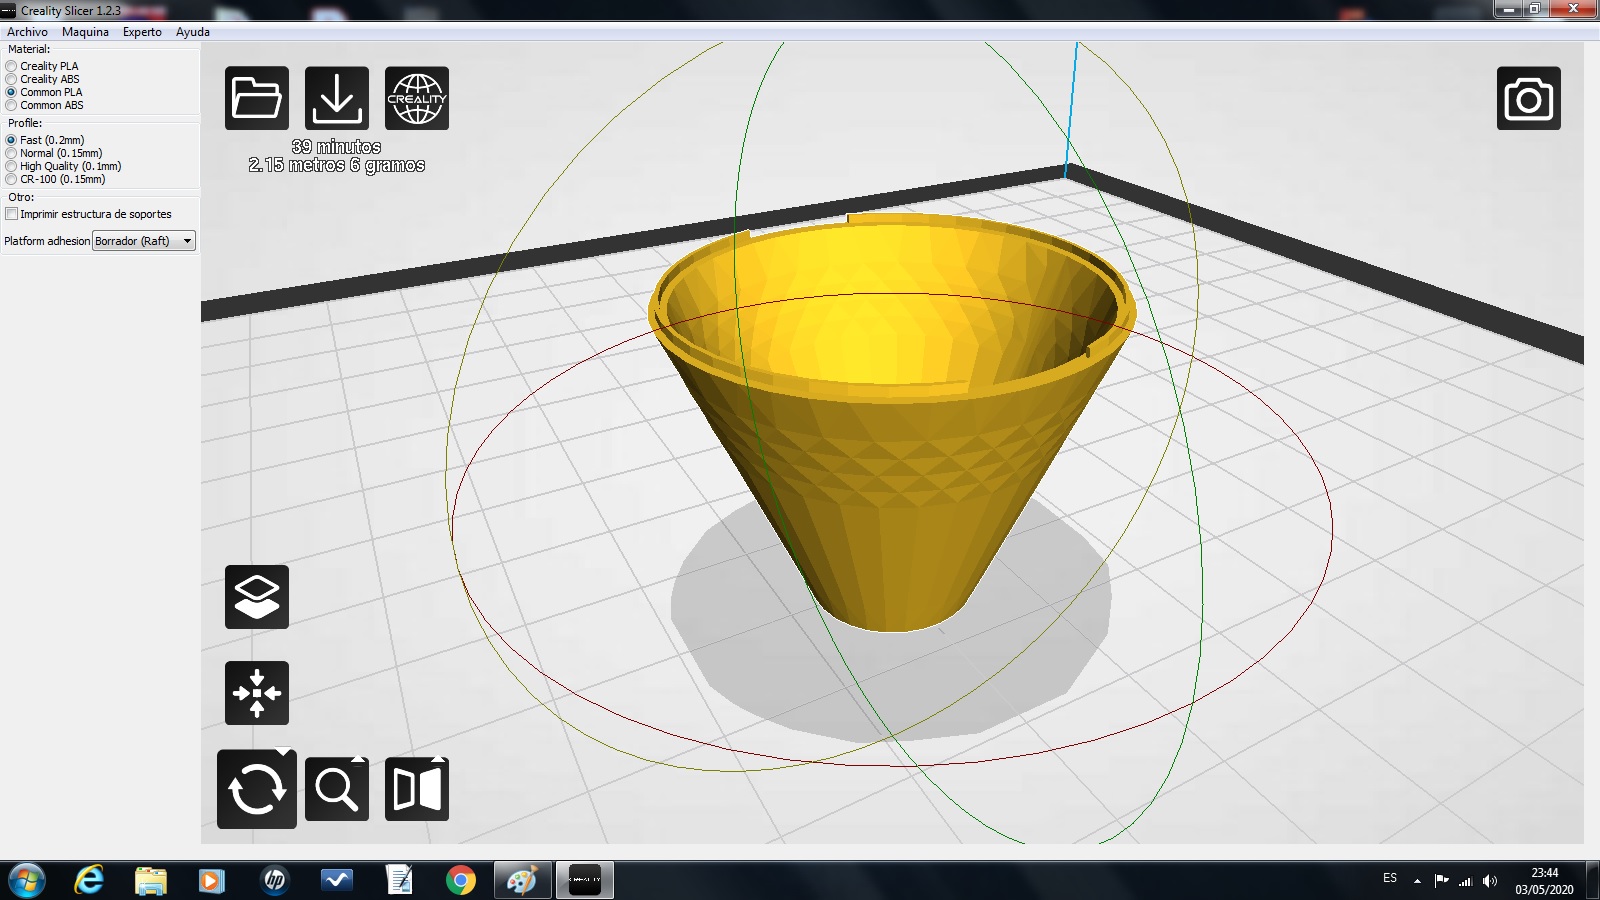Open the Experto menu
The width and height of the screenshot is (1600, 900).
142,32
